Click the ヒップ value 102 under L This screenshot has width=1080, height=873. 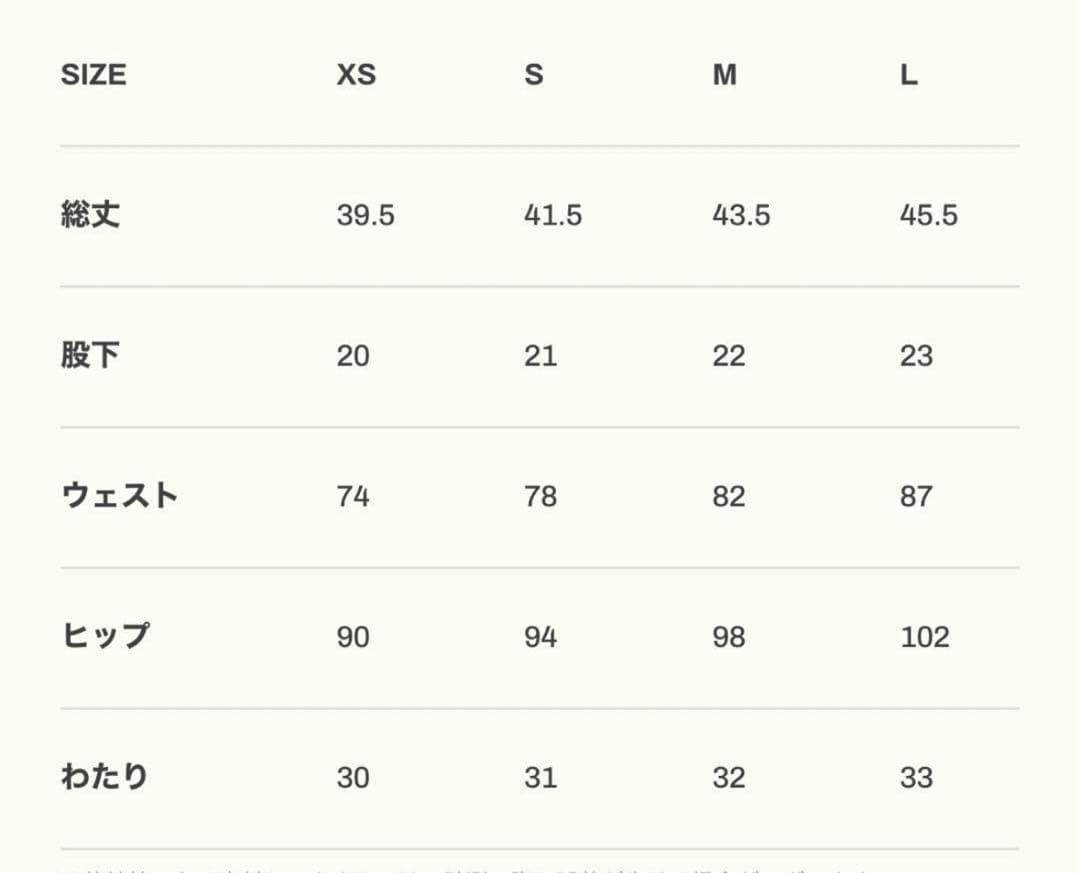click(x=925, y=637)
